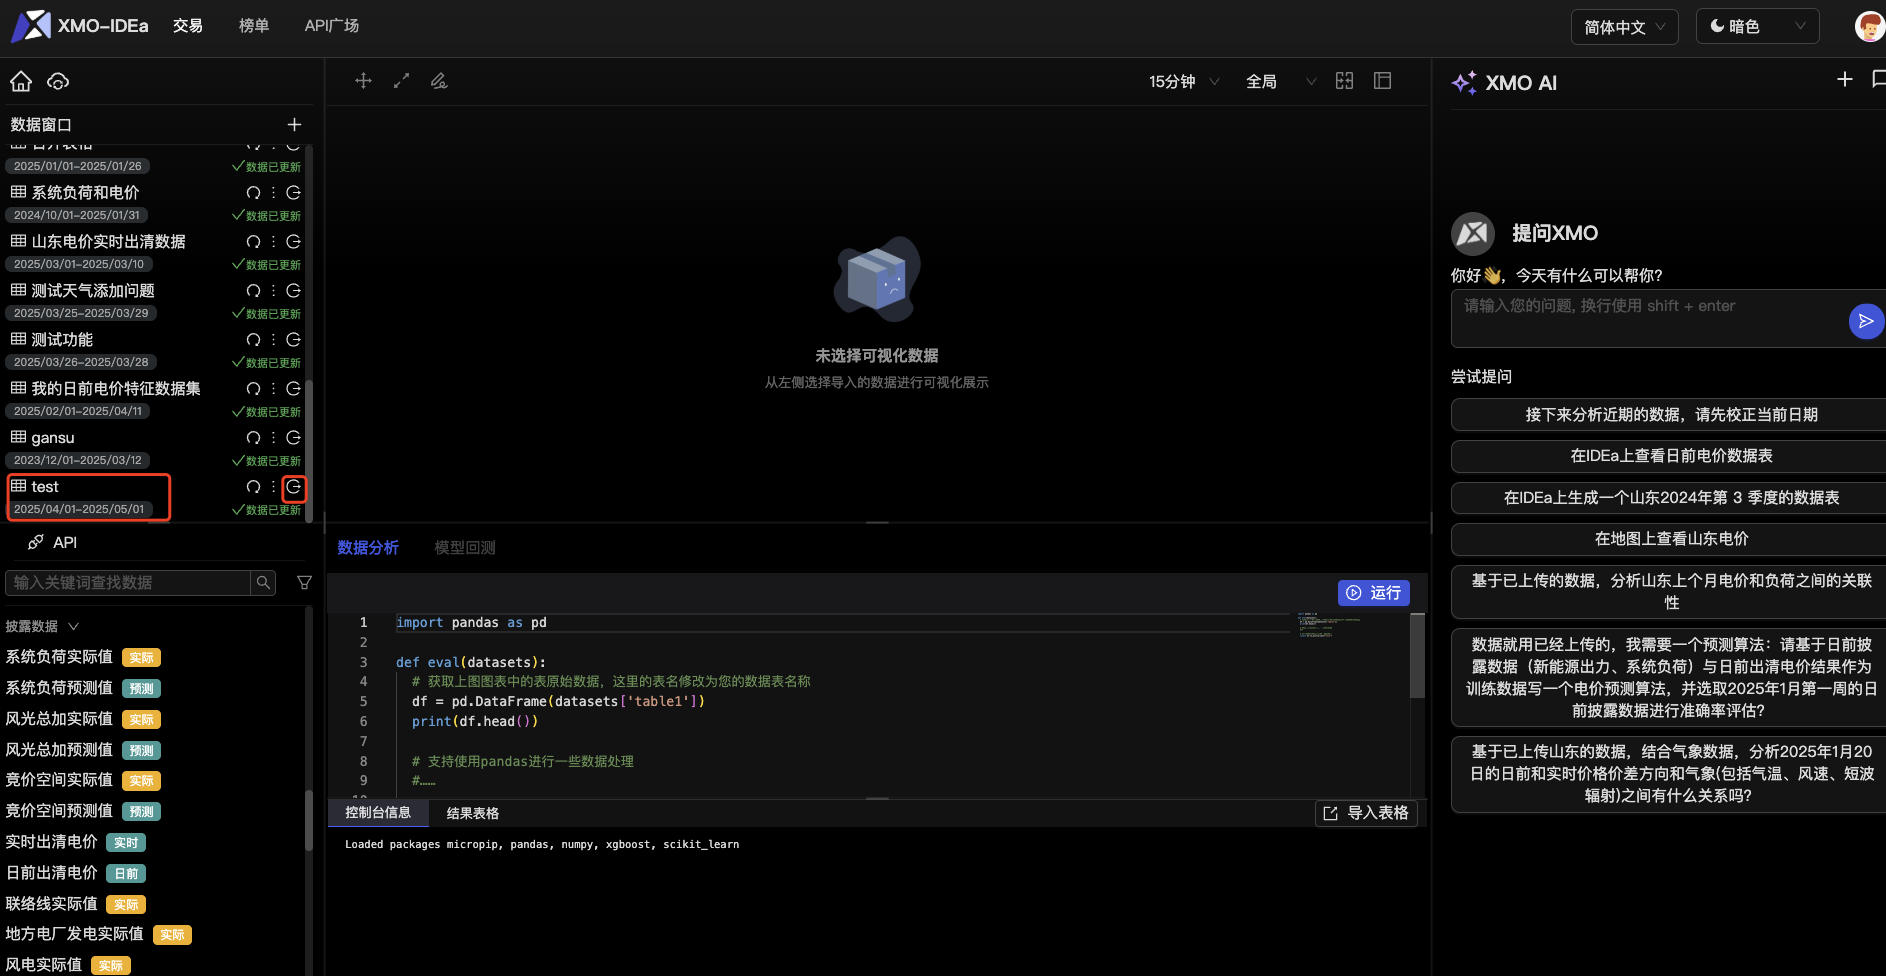Click the expand arrows icon in chart toolbar
Image resolution: width=1886 pixels, height=976 pixels.
401,81
